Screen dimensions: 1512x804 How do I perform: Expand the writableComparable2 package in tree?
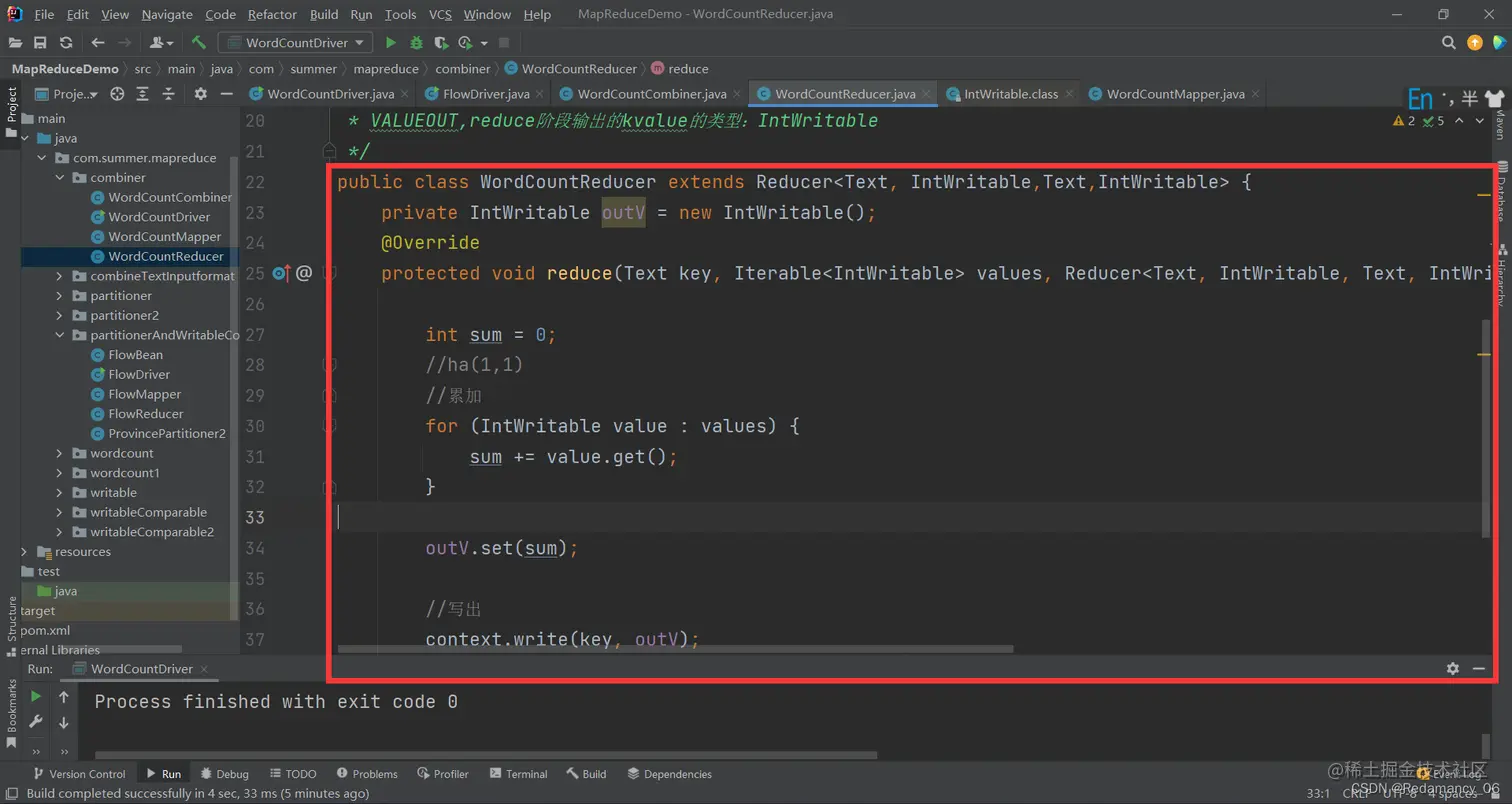click(61, 532)
